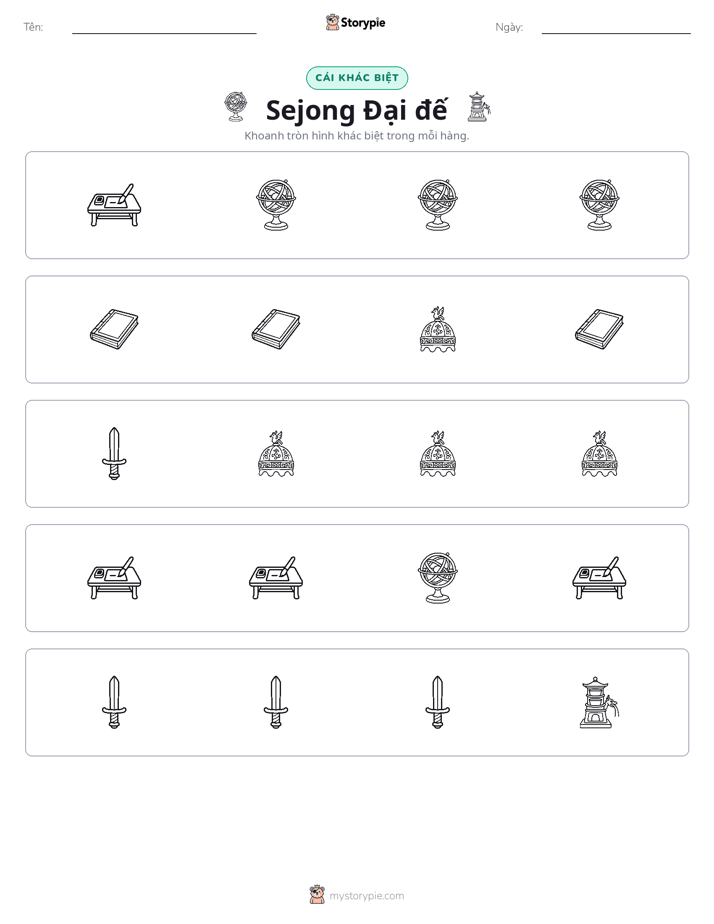This screenshot has width=714, height=924.
Task: Click the Sejong Đại đế title
Action: point(356,110)
